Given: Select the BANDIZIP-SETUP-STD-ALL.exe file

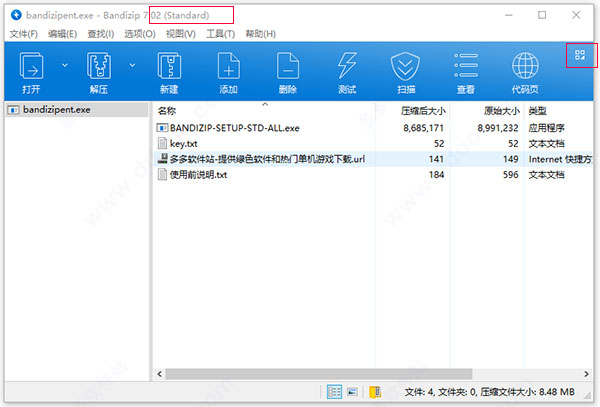Looking at the screenshot, I should [235, 128].
